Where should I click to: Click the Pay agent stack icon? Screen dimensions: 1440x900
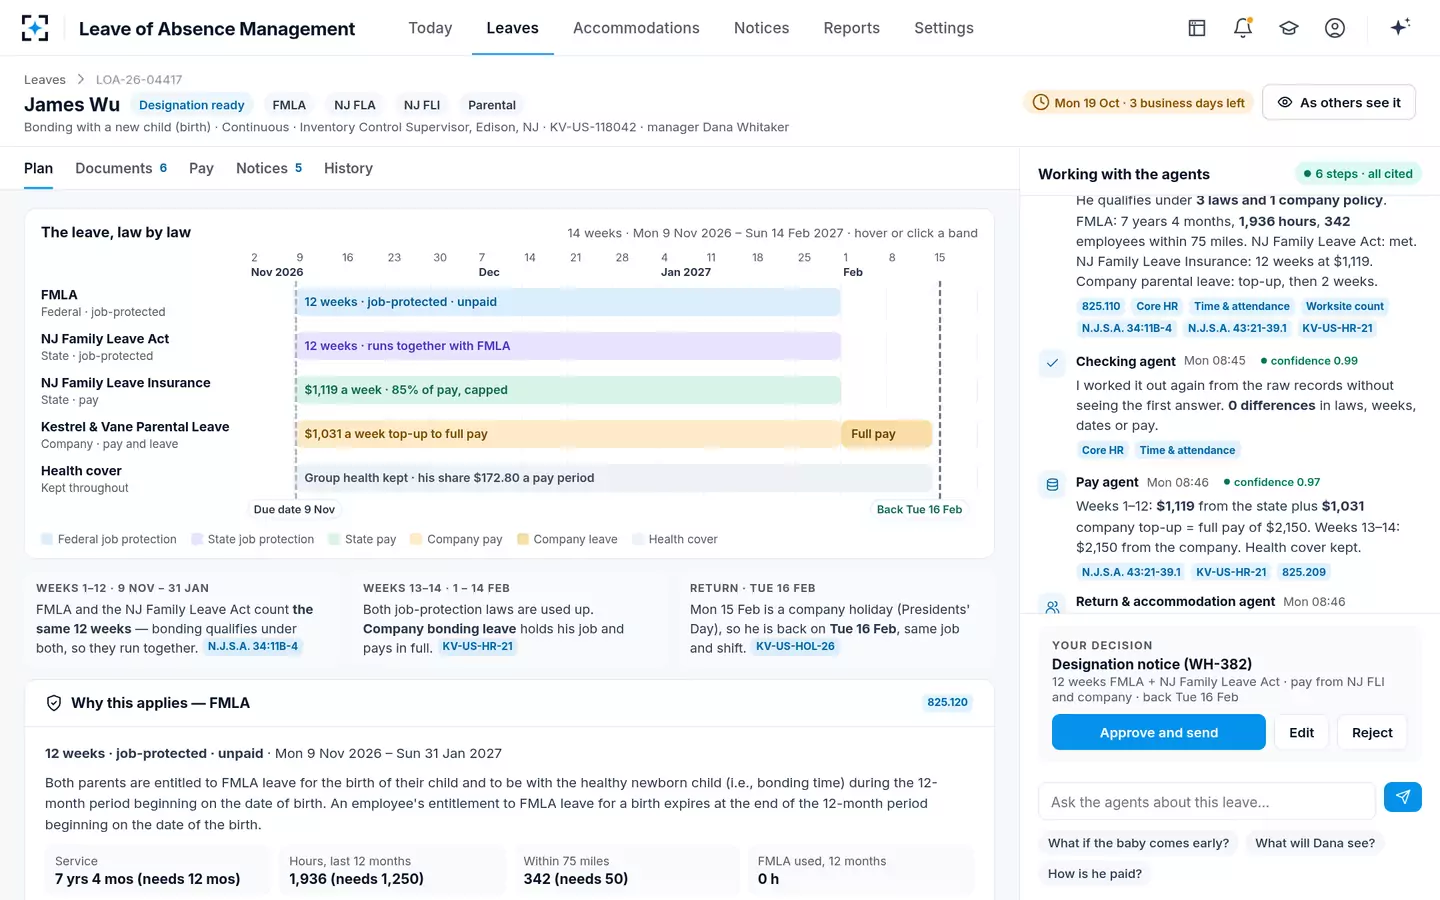point(1052,484)
